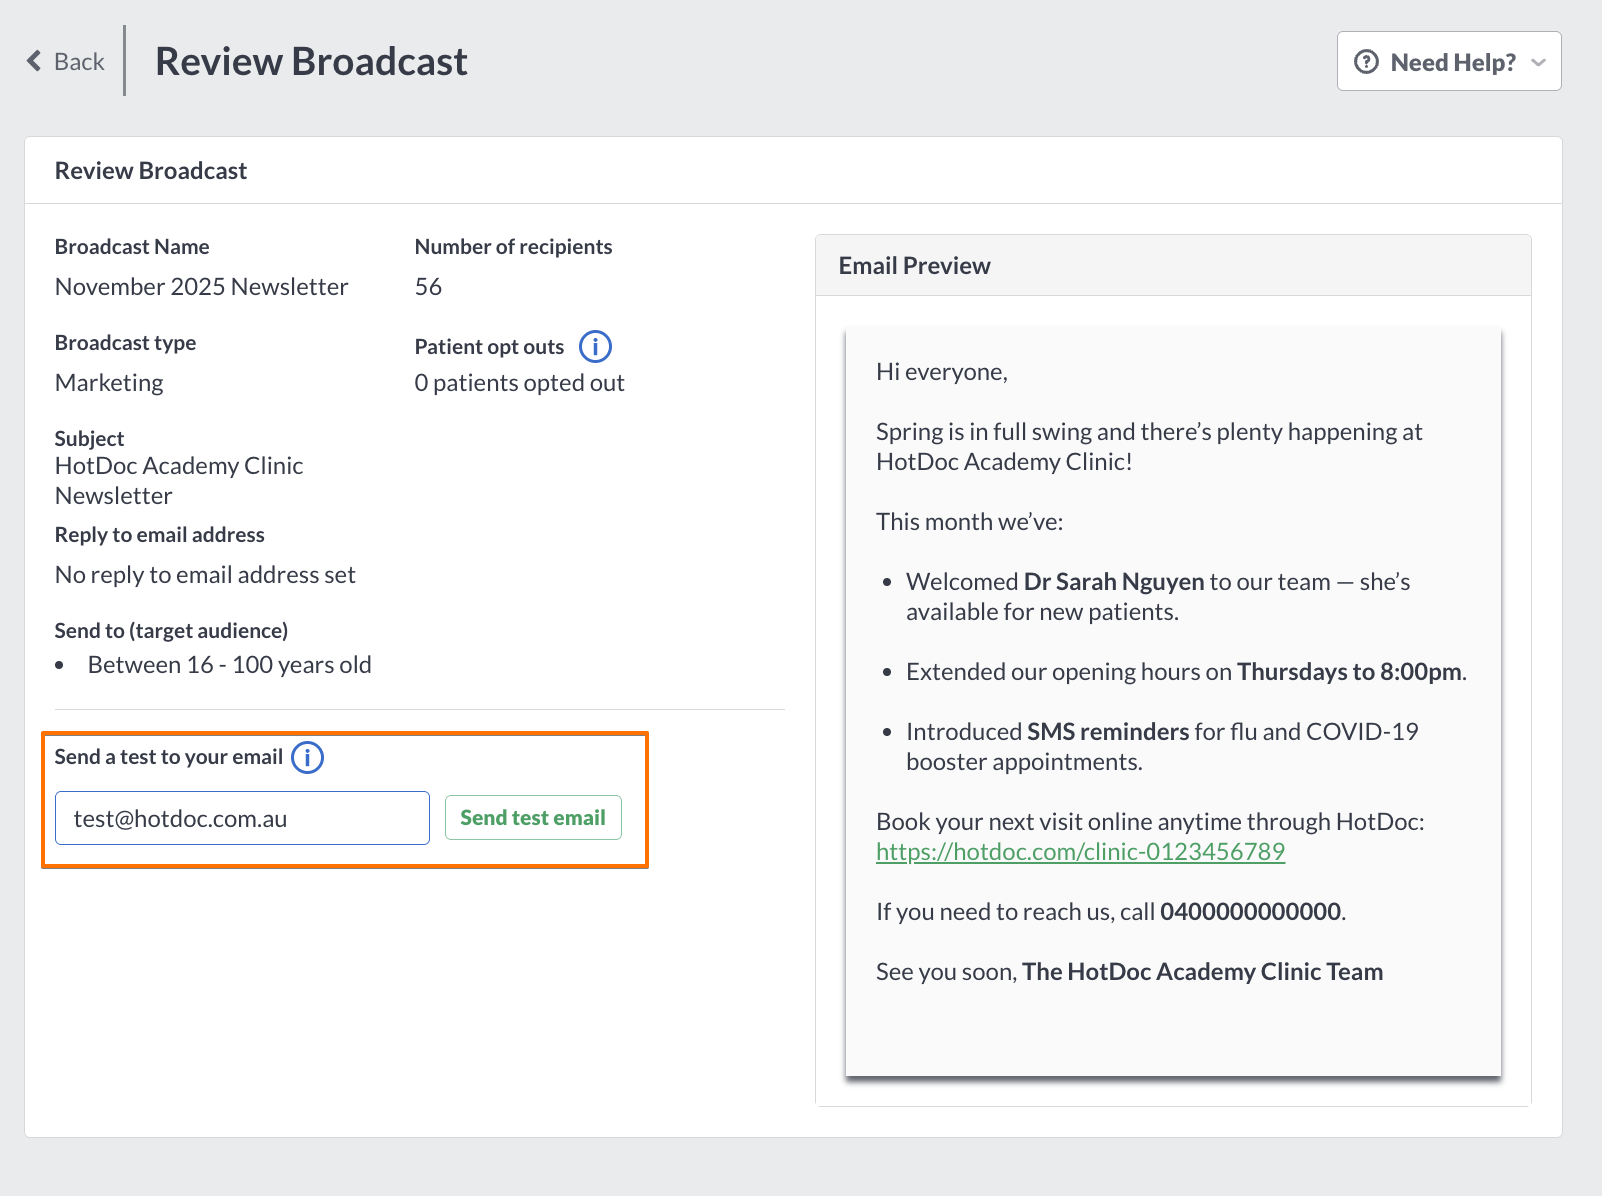This screenshot has height=1196, width=1602.
Task: Click the 'Marketing' broadcast type value
Action: coord(109,383)
